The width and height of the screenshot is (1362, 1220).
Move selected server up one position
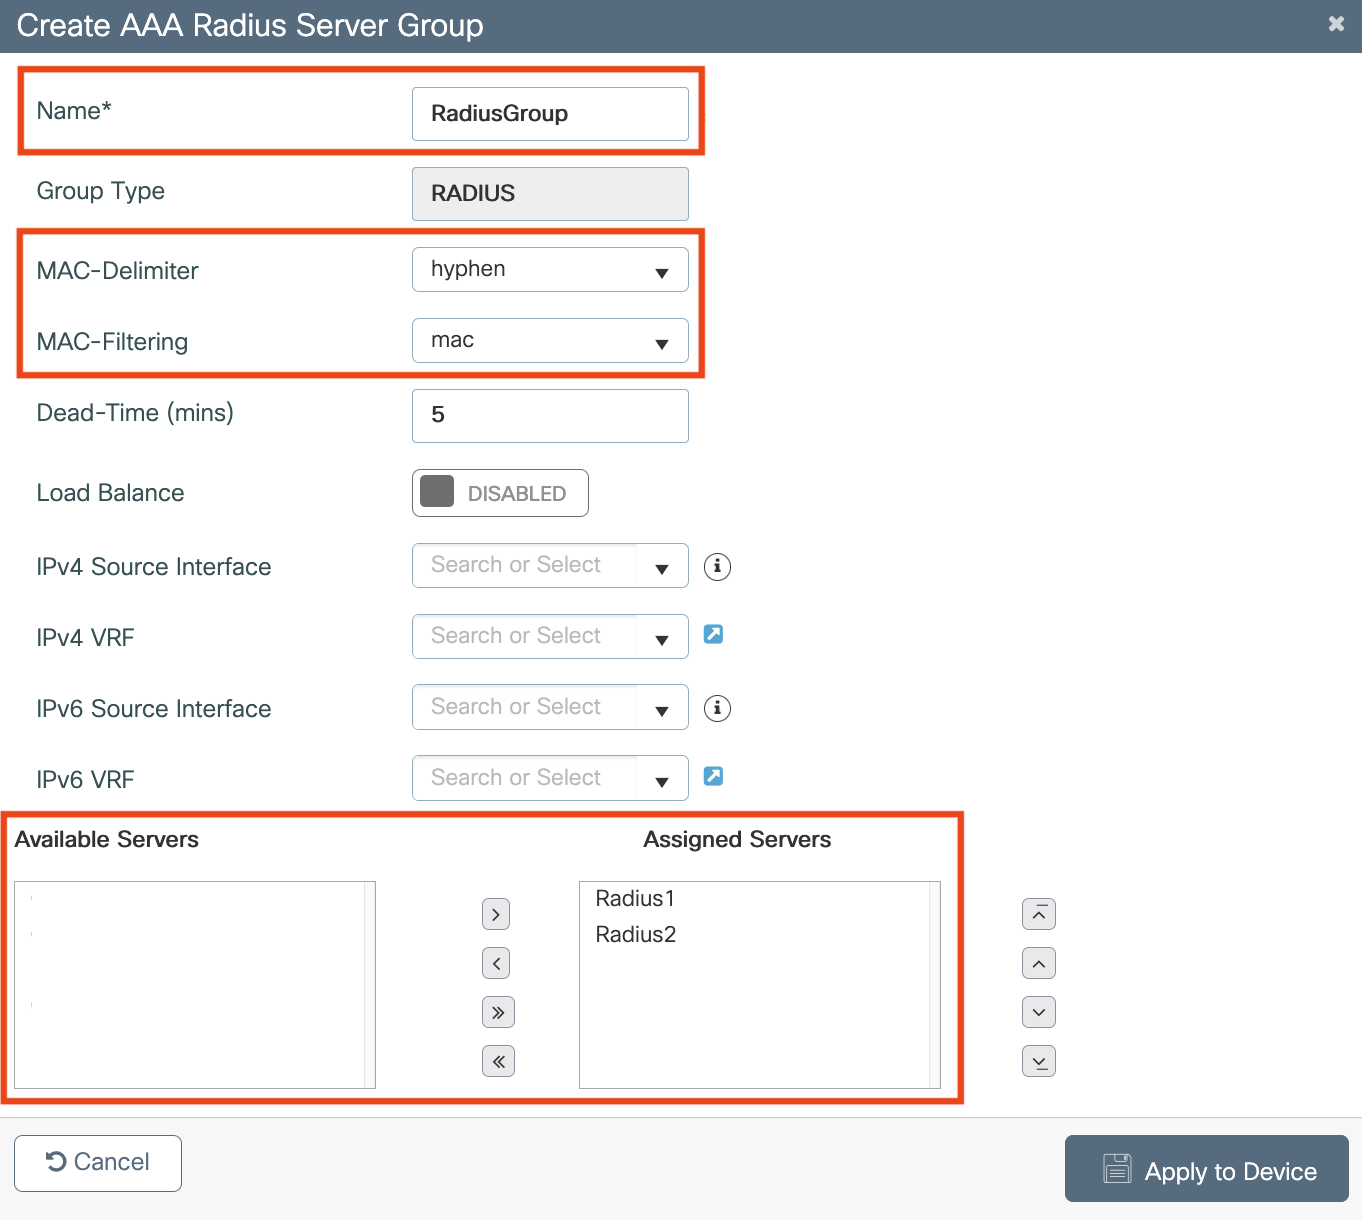click(1039, 963)
